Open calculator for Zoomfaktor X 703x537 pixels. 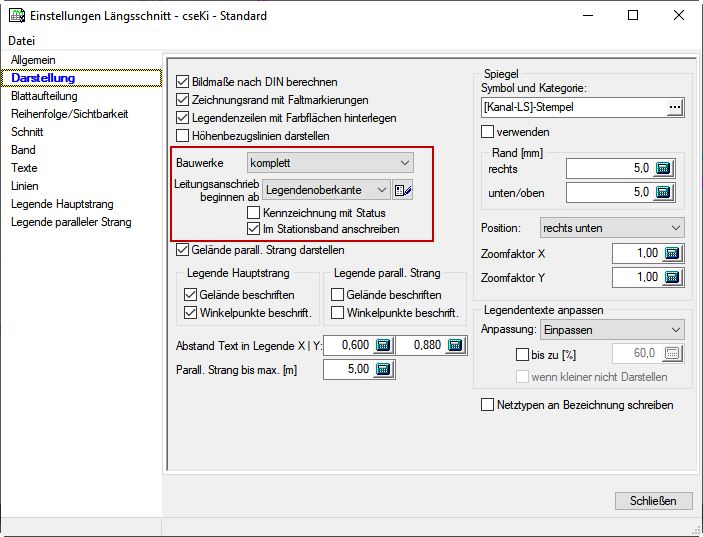pyautogui.click(x=673, y=253)
